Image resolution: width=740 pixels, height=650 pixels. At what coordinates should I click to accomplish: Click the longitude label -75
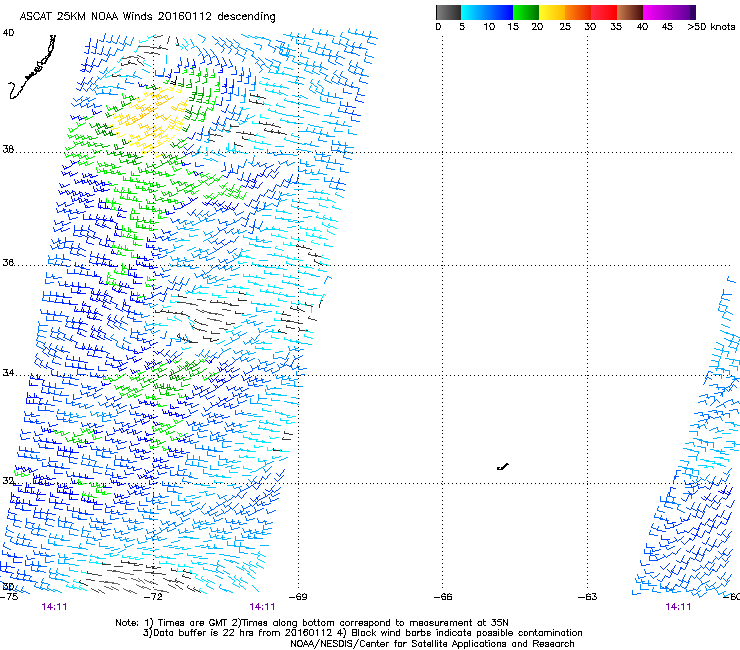pyautogui.click(x=9, y=597)
